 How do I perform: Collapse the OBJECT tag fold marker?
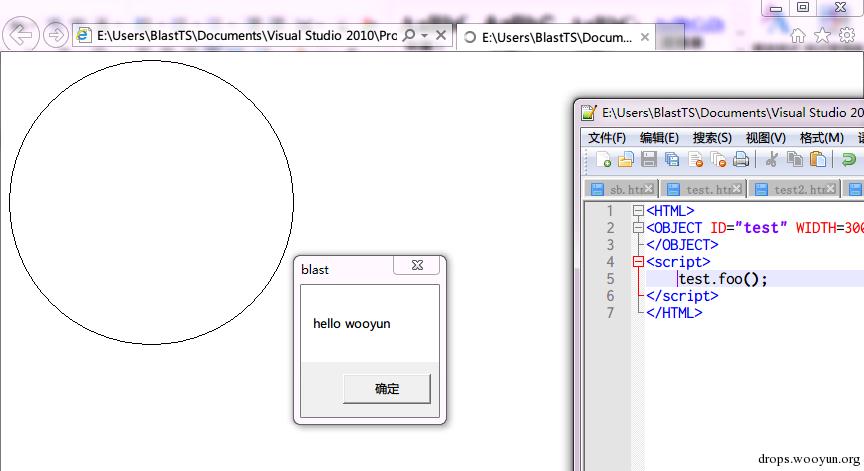638,228
